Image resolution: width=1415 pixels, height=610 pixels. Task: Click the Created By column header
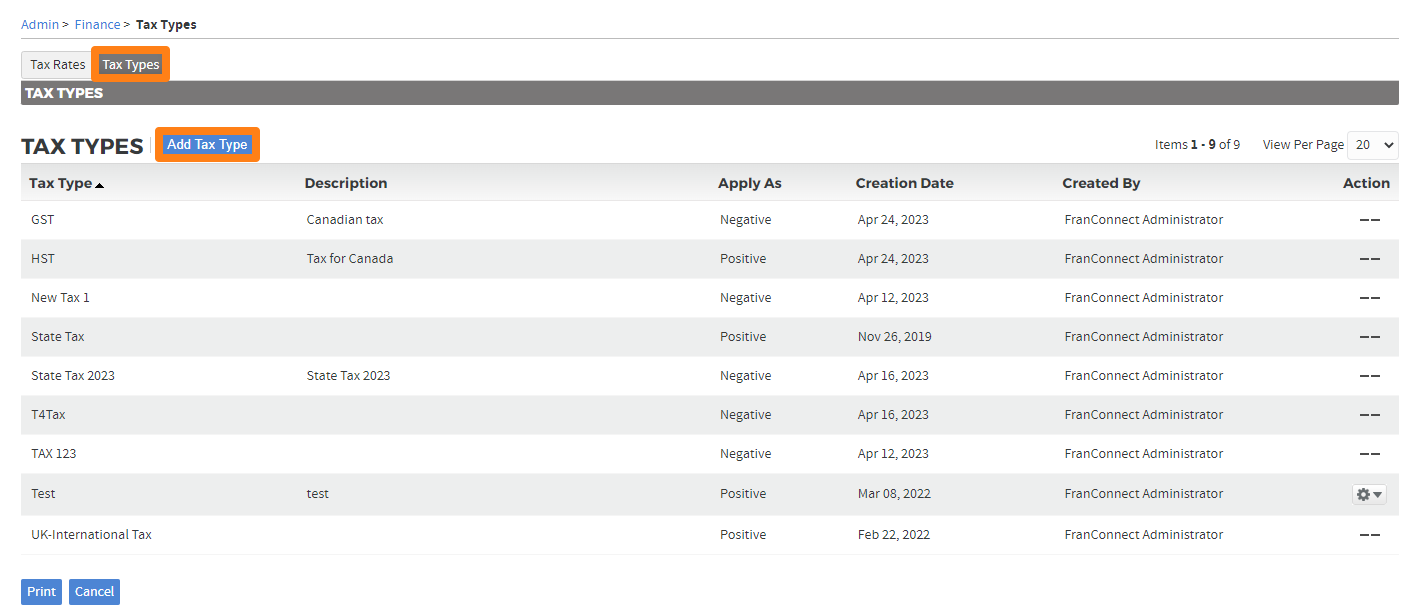1100,183
